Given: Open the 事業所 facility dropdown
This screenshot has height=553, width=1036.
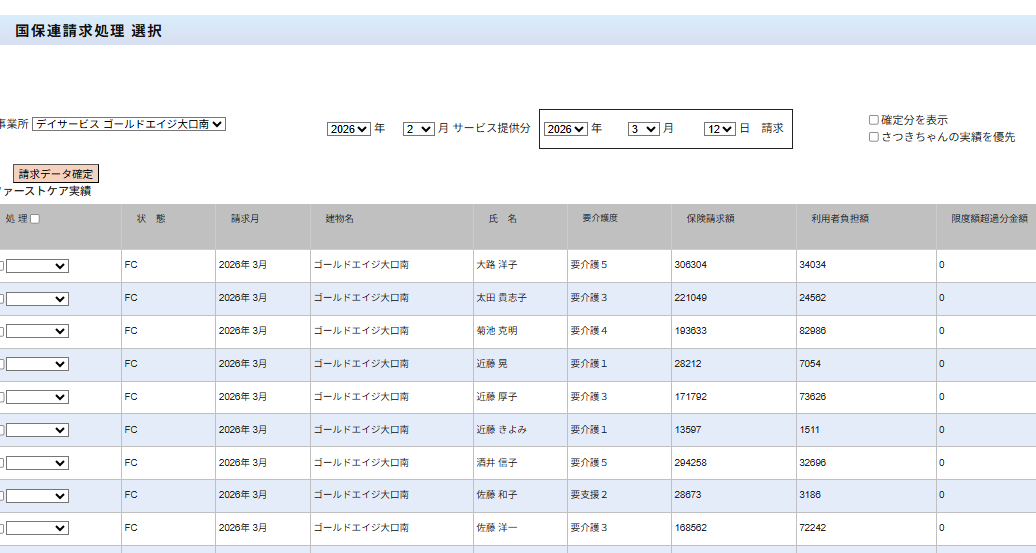Looking at the screenshot, I should click(129, 124).
